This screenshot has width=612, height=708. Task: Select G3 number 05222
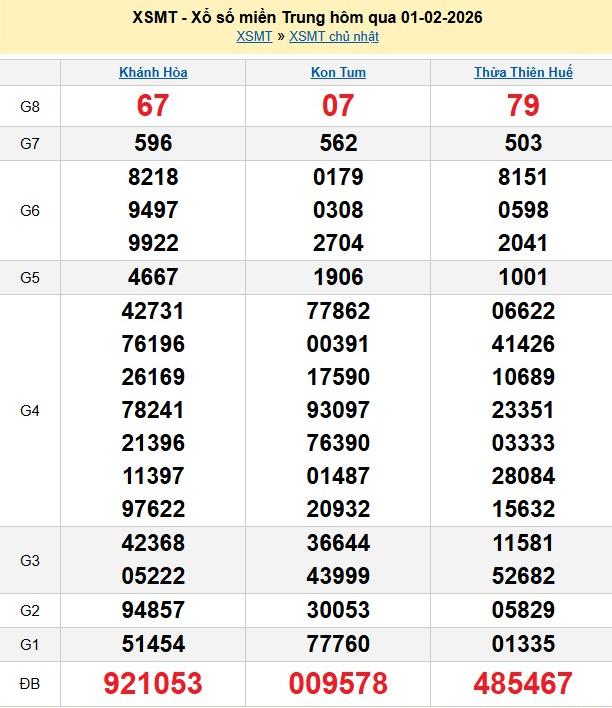[153, 577]
